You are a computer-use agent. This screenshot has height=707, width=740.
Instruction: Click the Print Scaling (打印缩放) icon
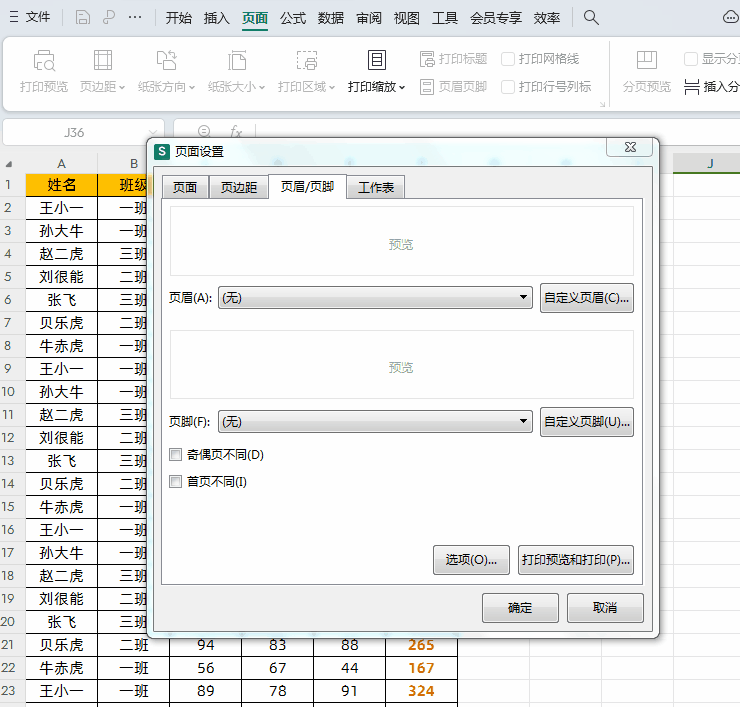(376, 61)
